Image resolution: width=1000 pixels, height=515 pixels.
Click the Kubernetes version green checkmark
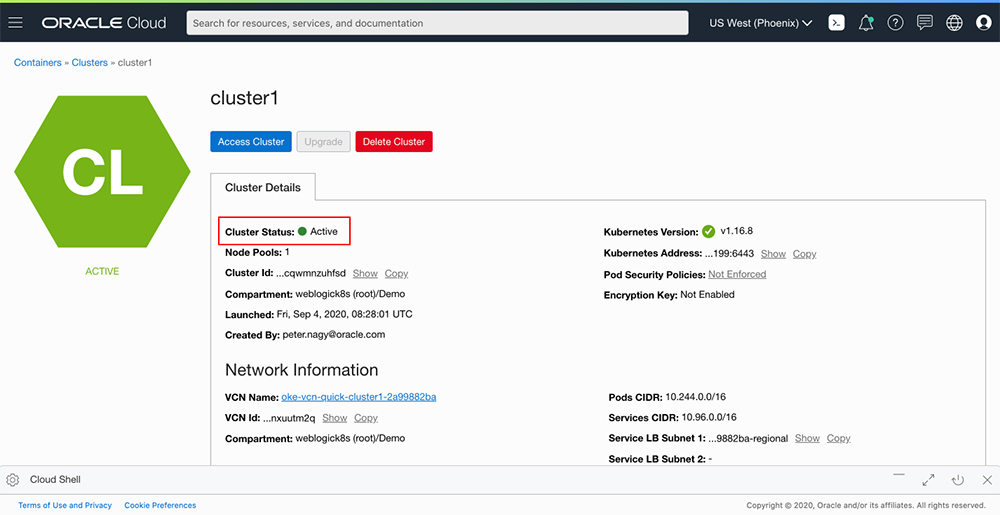[709, 231]
